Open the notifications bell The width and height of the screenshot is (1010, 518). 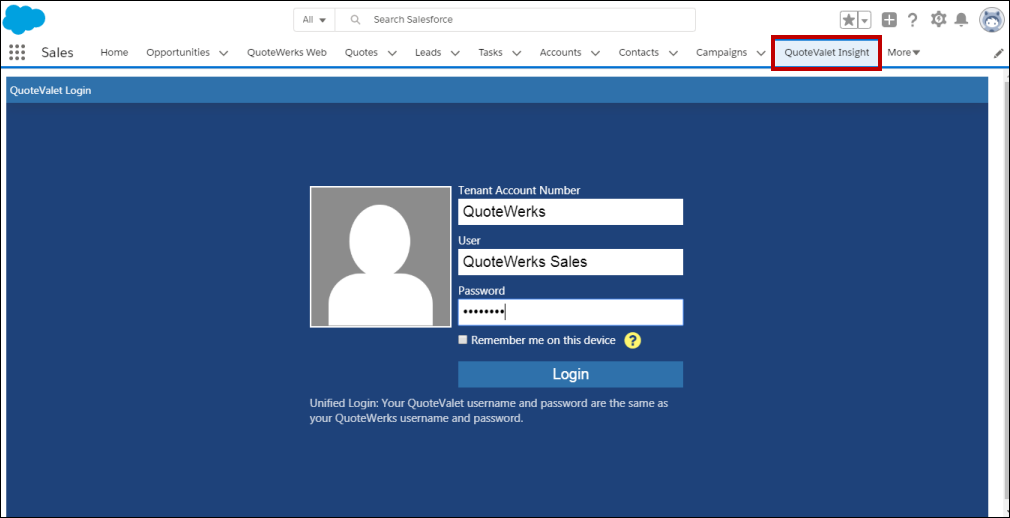pyautogui.click(x=961, y=20)
